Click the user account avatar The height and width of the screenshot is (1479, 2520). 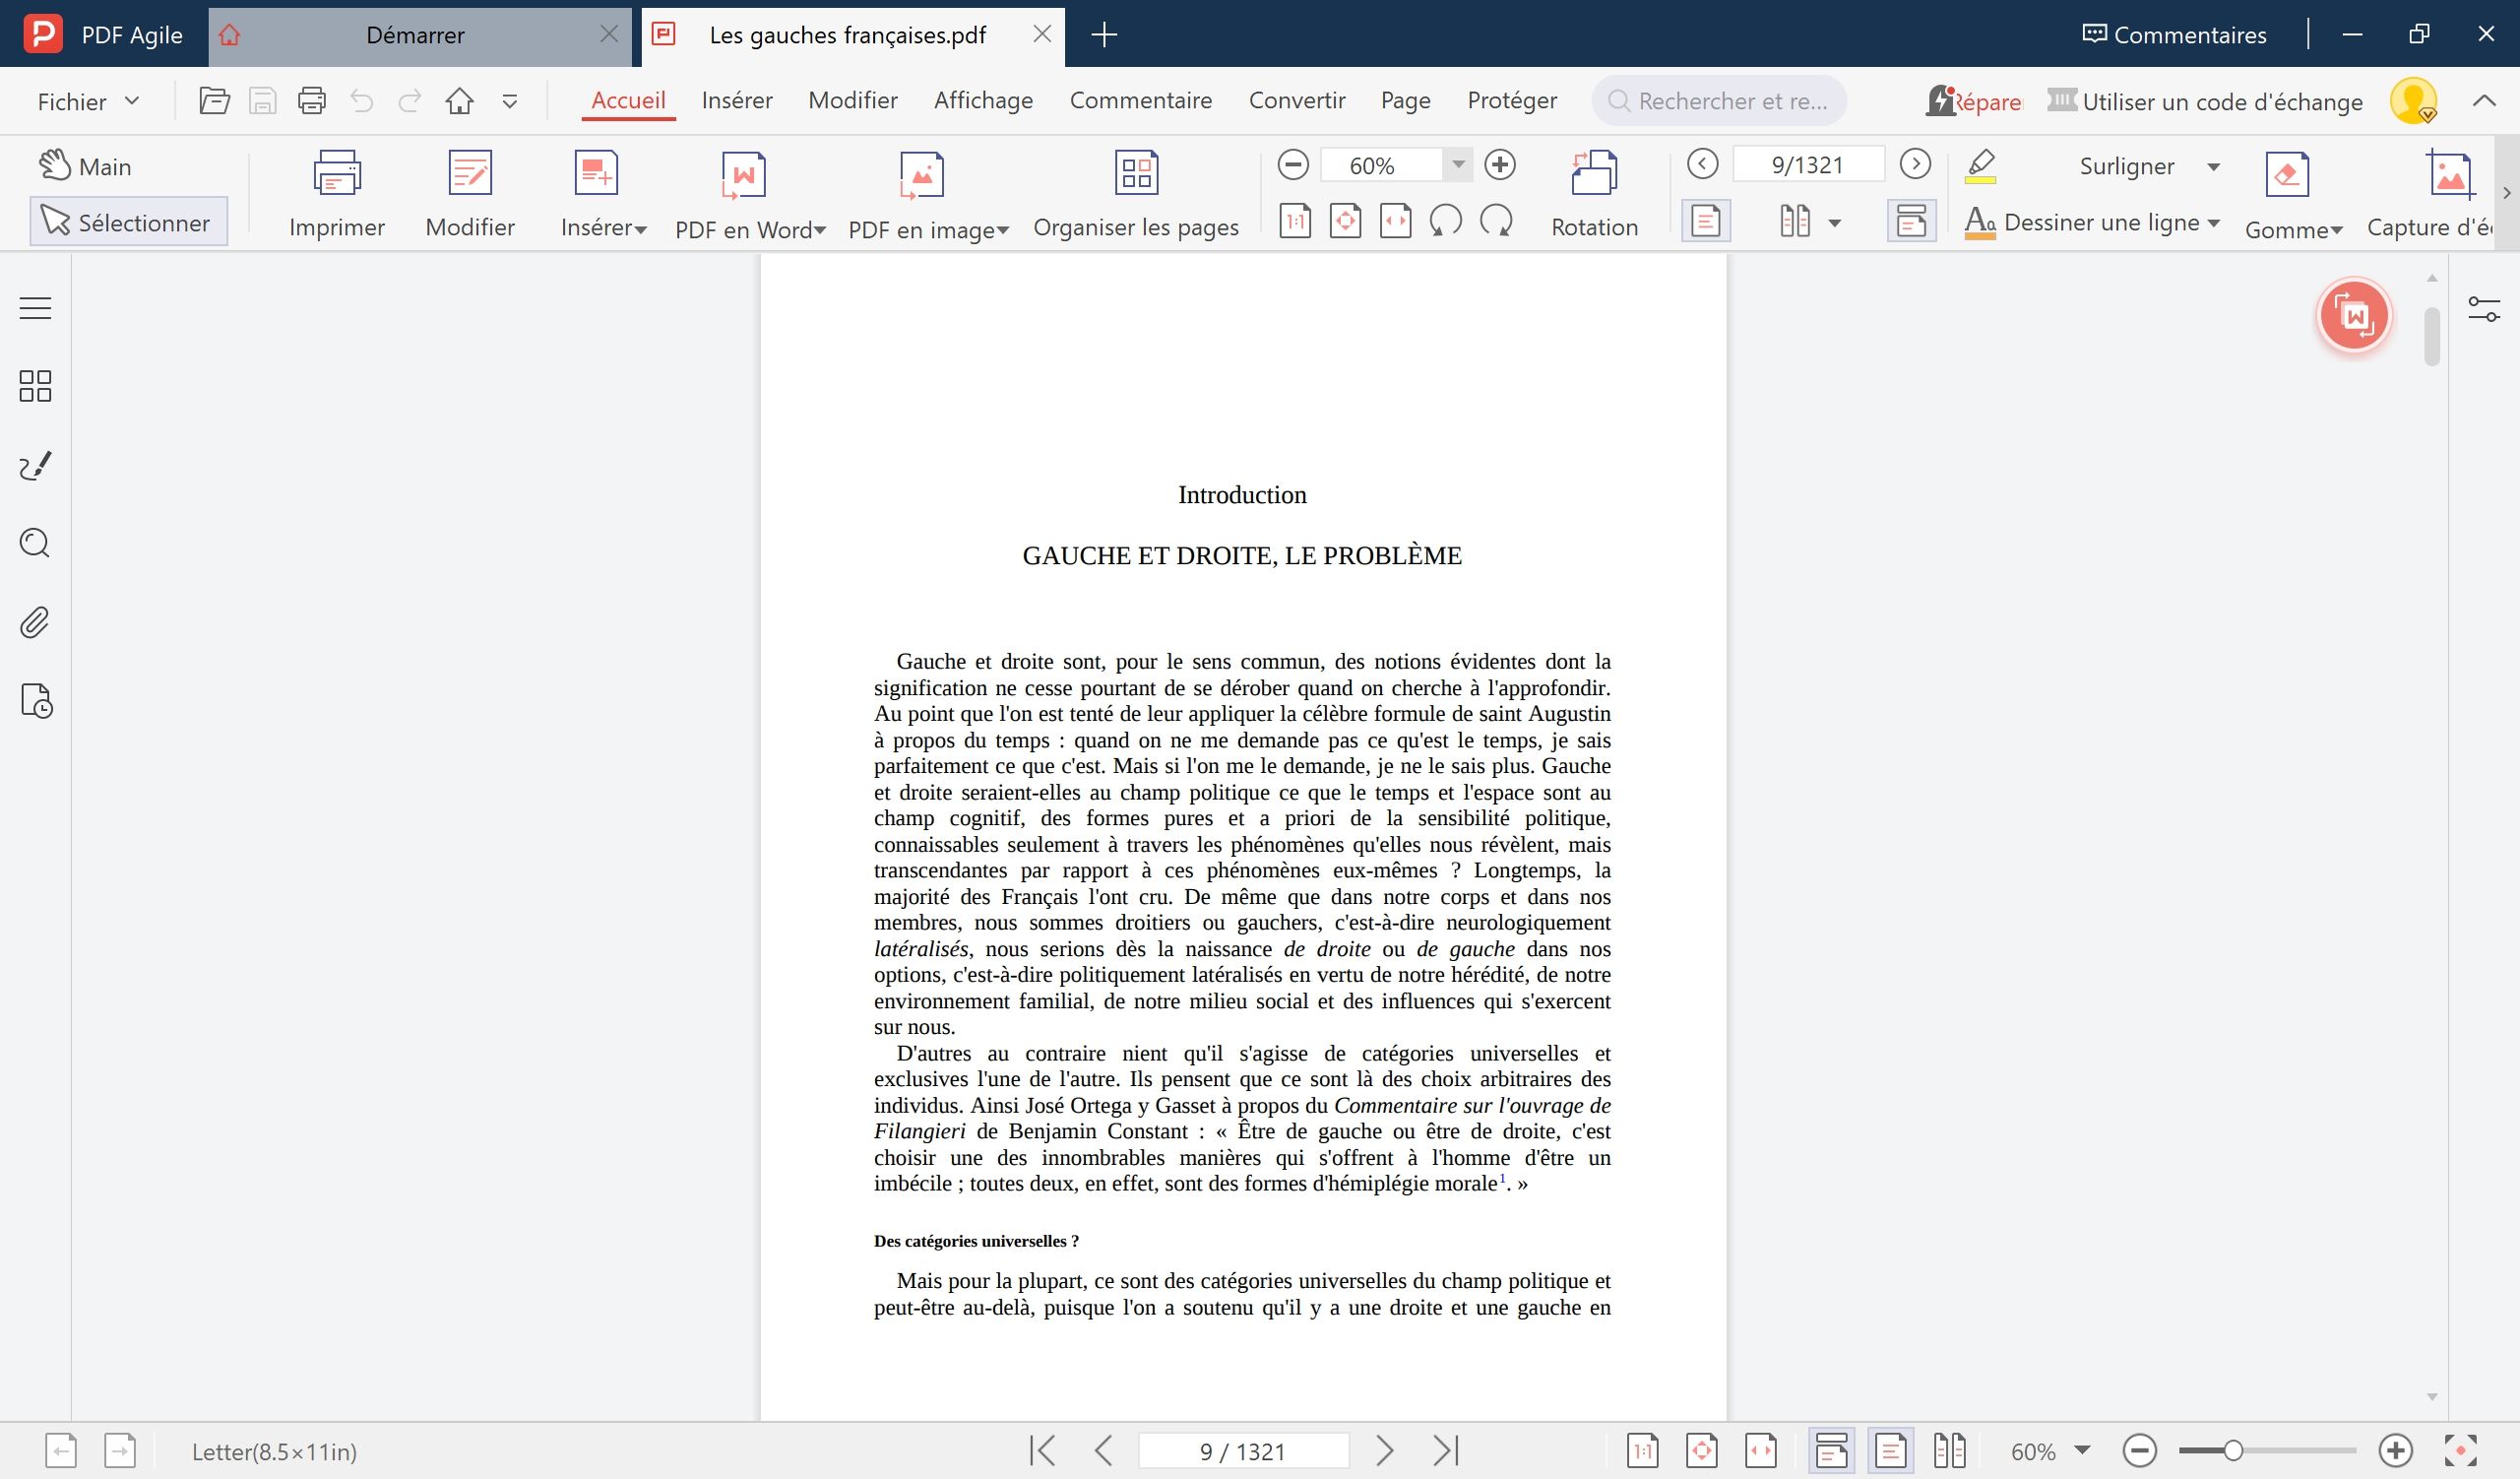(x=2413, y=101)
